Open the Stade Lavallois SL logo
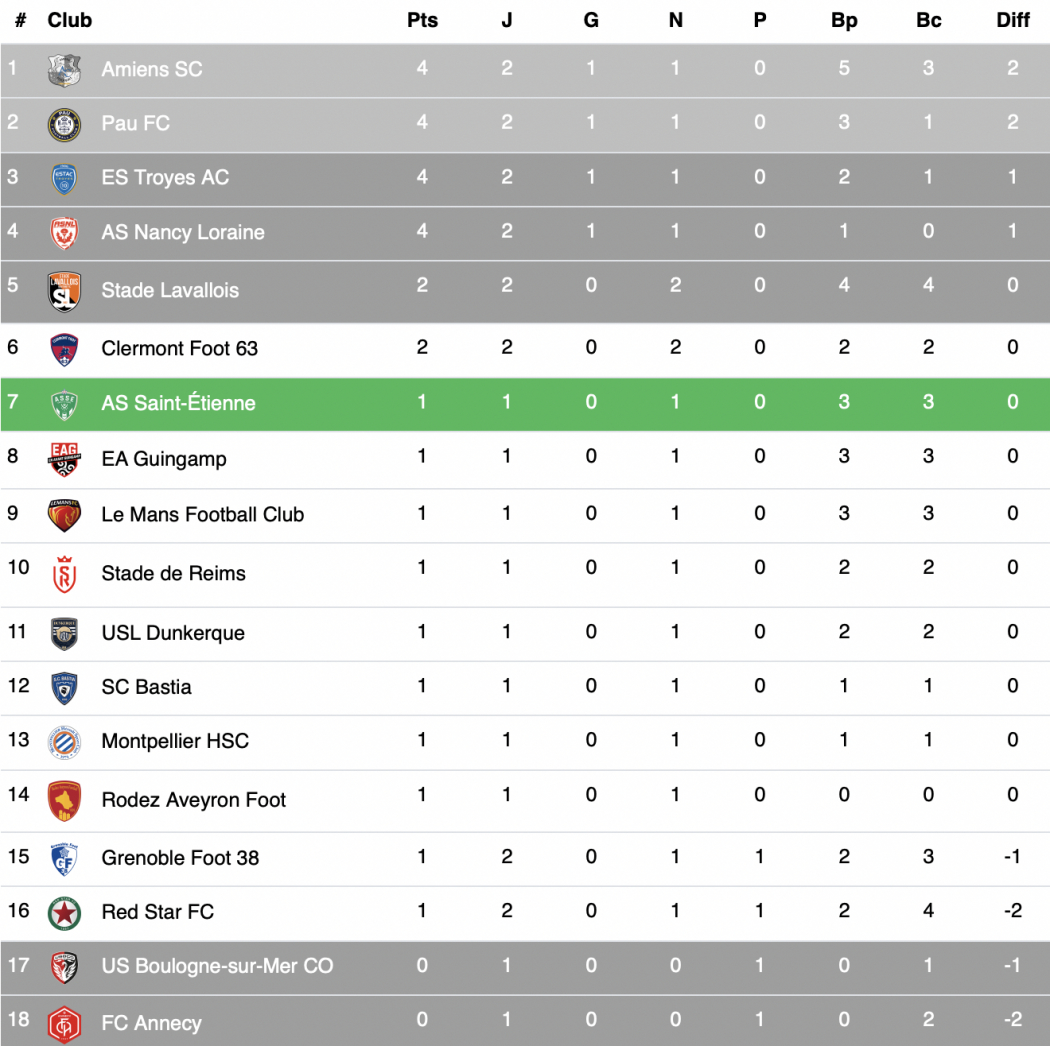The image size is (1050, 1046). pos(64,291)
